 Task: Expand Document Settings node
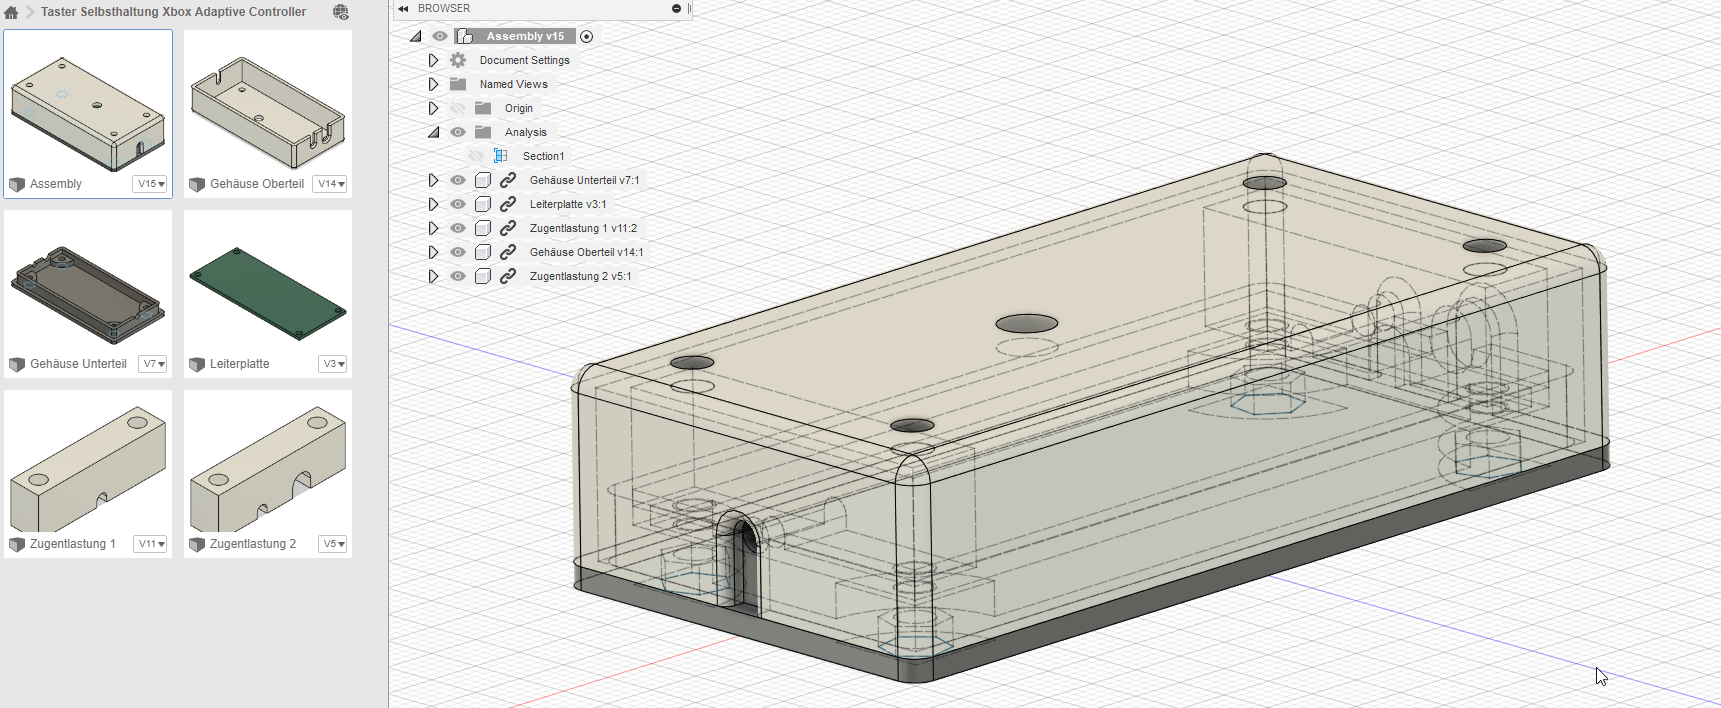click(433, 60)
